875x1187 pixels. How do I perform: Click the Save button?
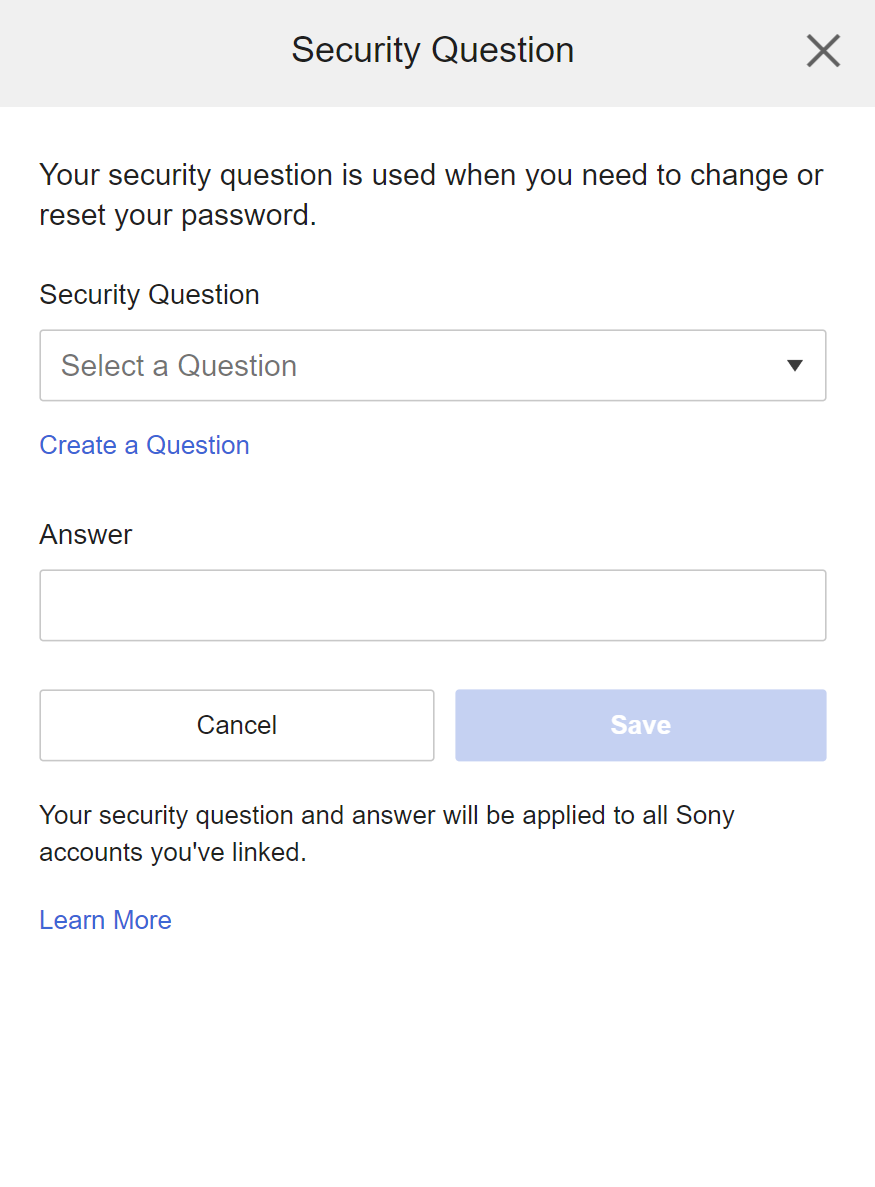coord(640,725)
